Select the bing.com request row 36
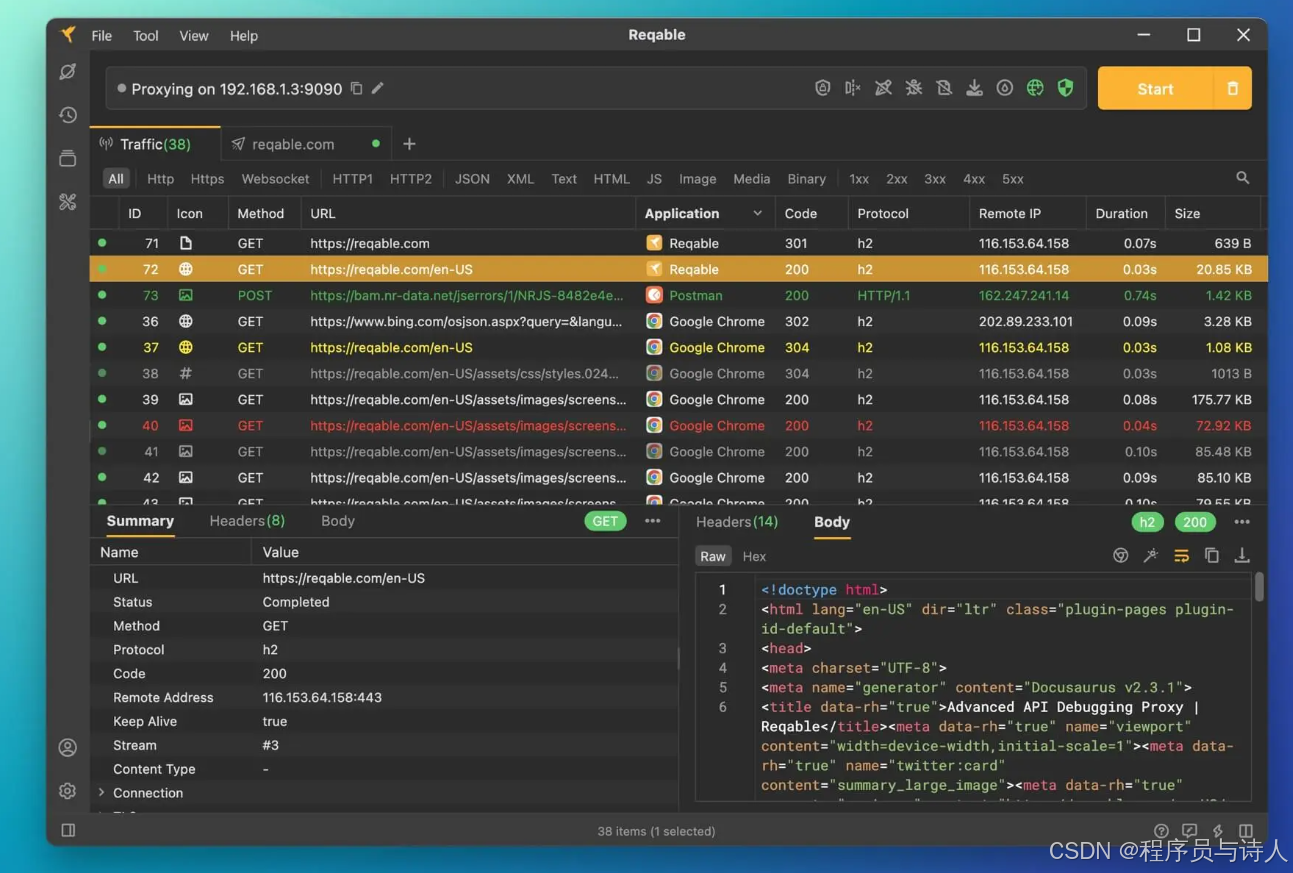The width and height of the screenshot is (1293, 873). 678,321
